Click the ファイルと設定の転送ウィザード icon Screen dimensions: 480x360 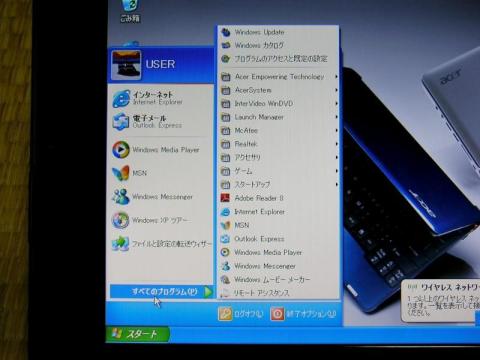[121, 244]
